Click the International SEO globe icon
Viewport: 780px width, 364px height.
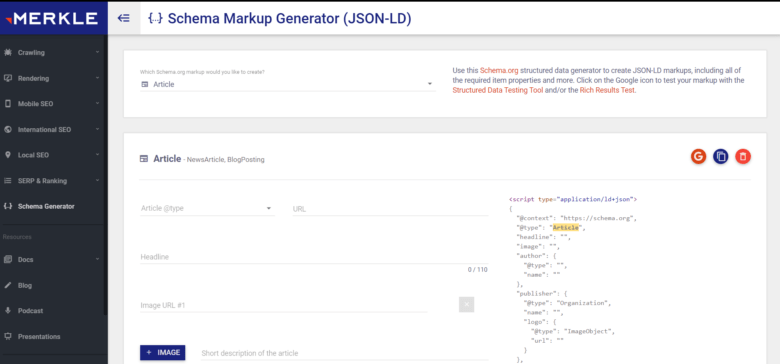tap(7, 129)
